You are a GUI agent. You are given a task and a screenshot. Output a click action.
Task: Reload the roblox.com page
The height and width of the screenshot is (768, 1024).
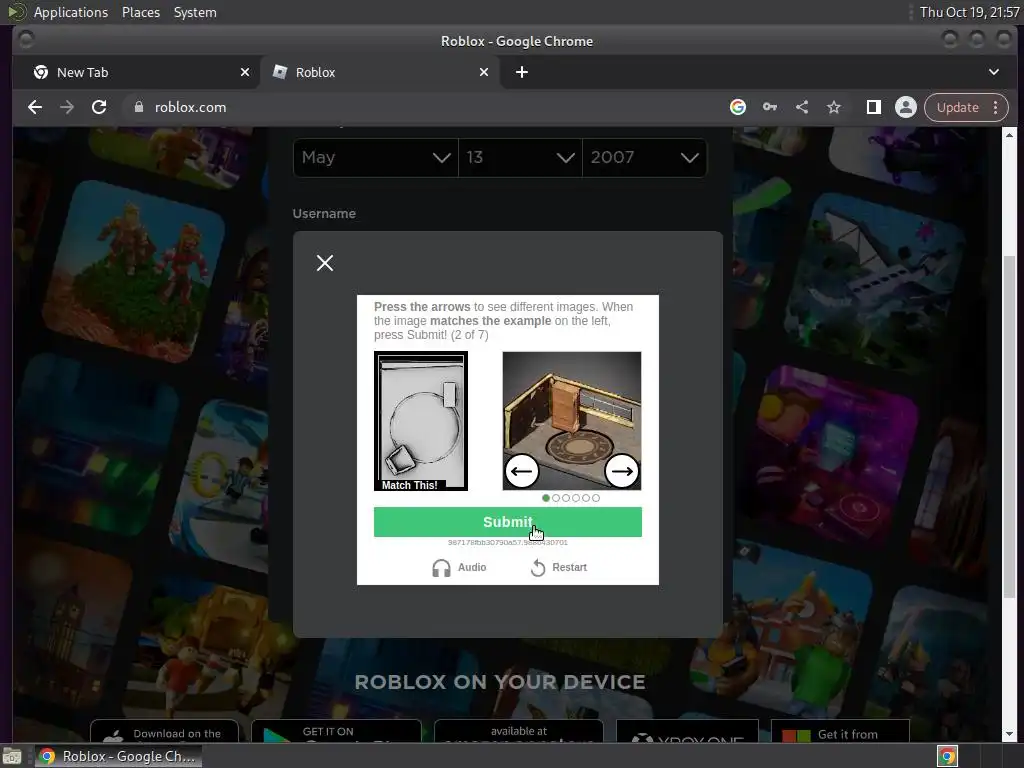(x=99, y=107)
